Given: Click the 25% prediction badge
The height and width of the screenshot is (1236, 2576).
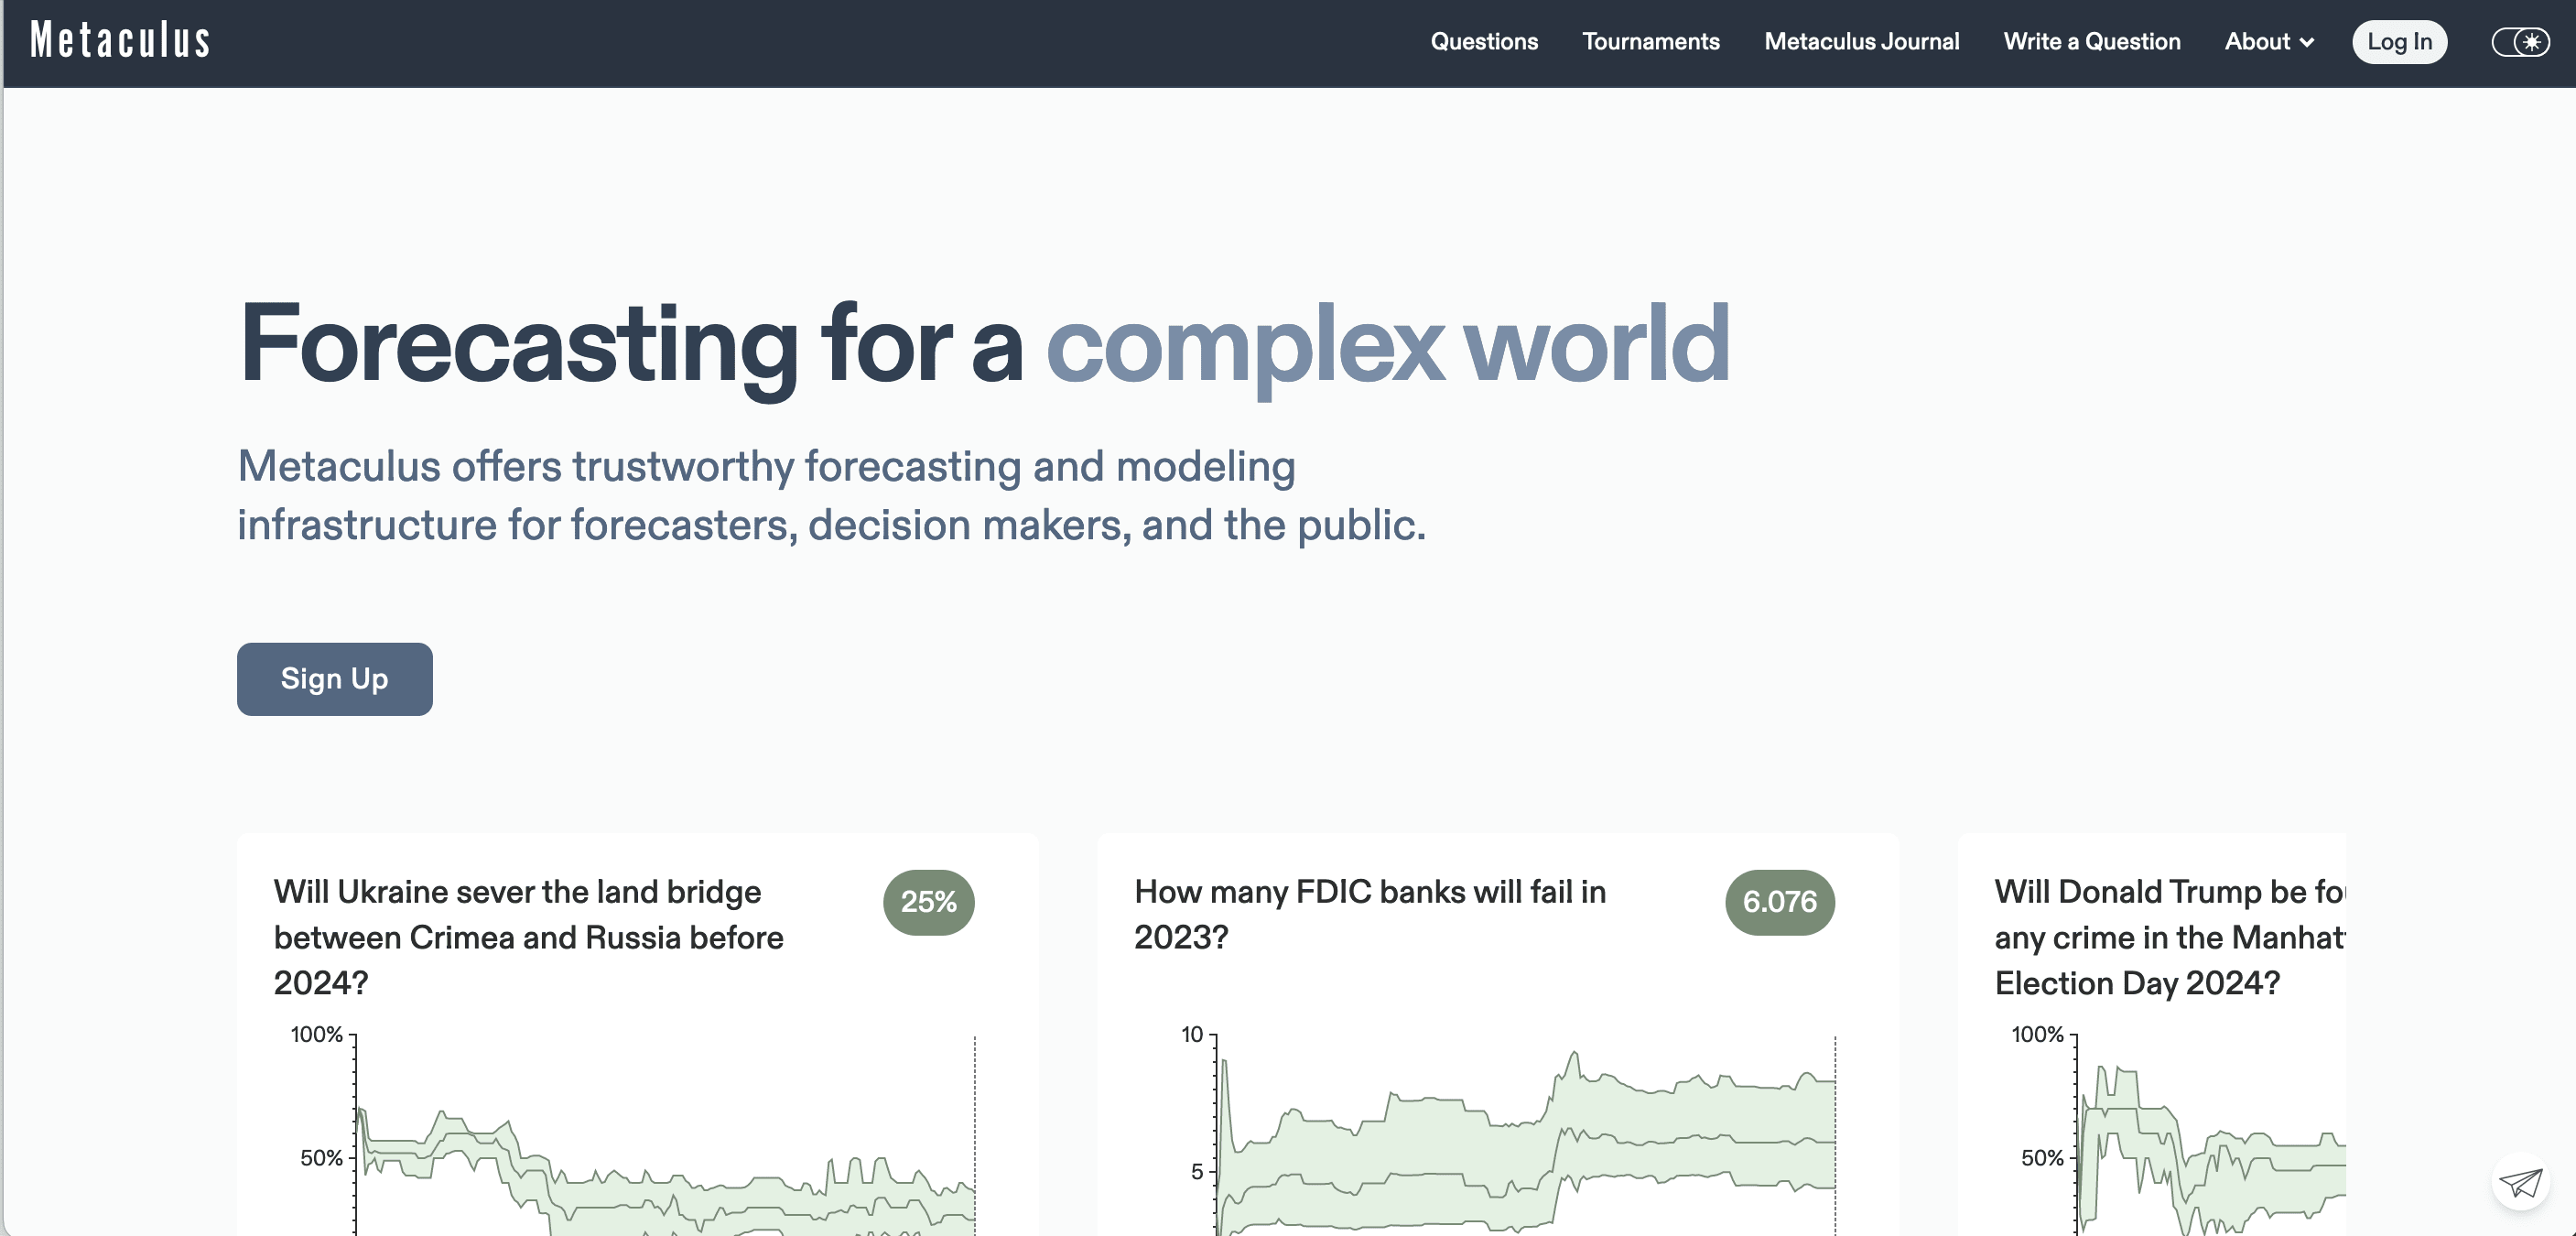Looking at the screenshot, I should (928, 902).
